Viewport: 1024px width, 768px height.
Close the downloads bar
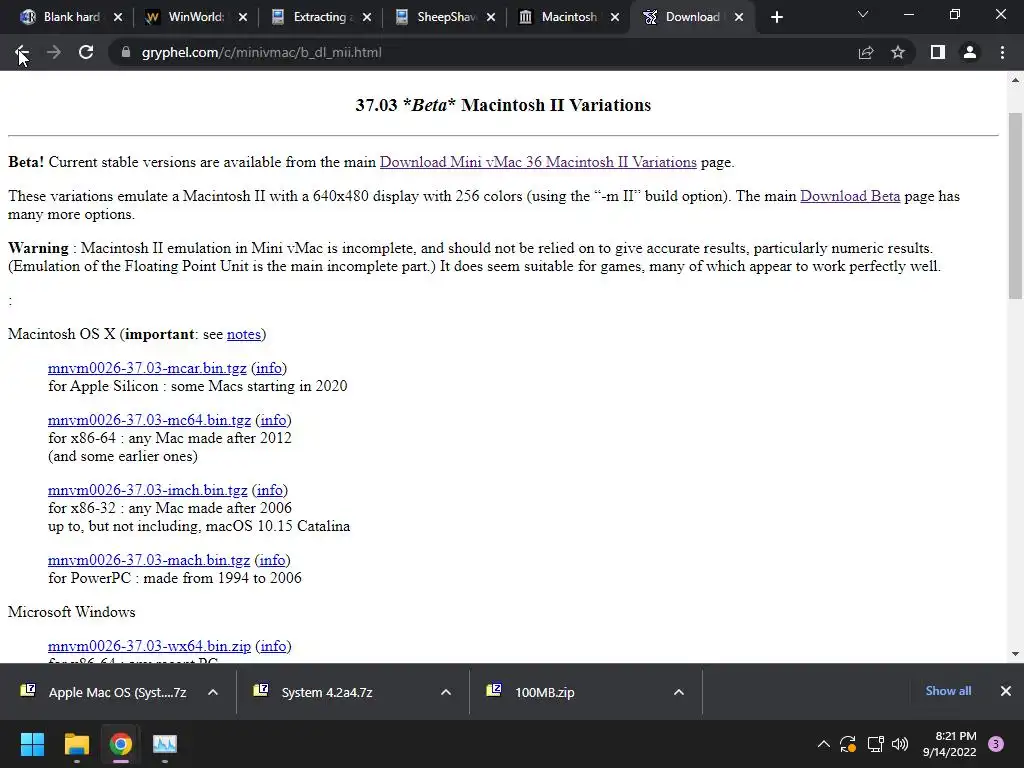tap(1006, 691)
